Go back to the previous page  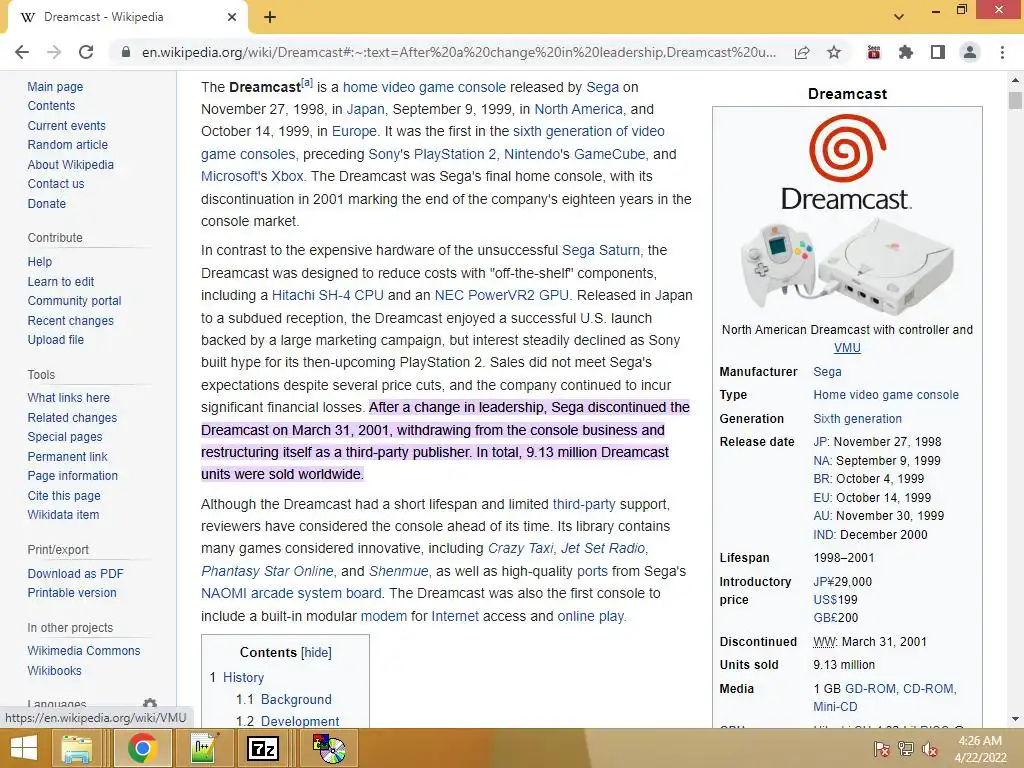(x=22, y=52)
